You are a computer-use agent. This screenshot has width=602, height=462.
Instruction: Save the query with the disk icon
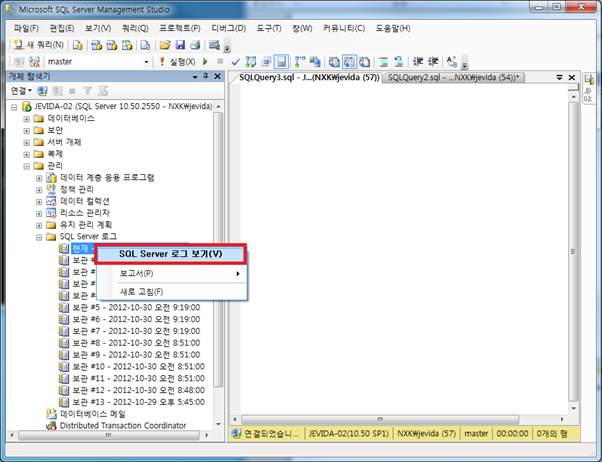coord(180,45)
